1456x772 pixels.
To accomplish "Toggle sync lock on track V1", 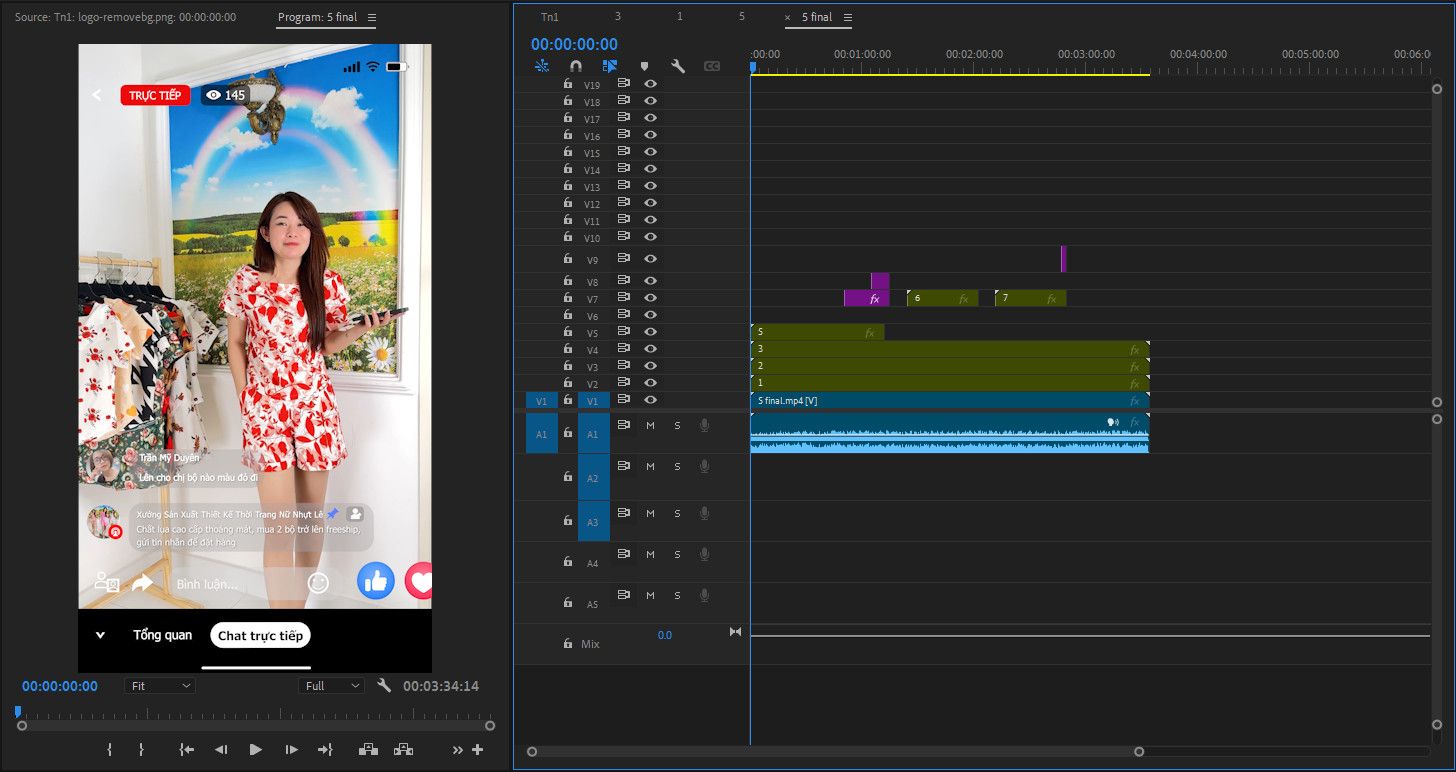I will 624,400.
